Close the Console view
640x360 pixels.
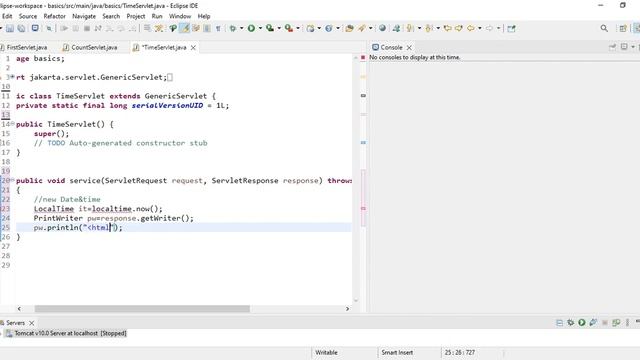pos(409,48)
